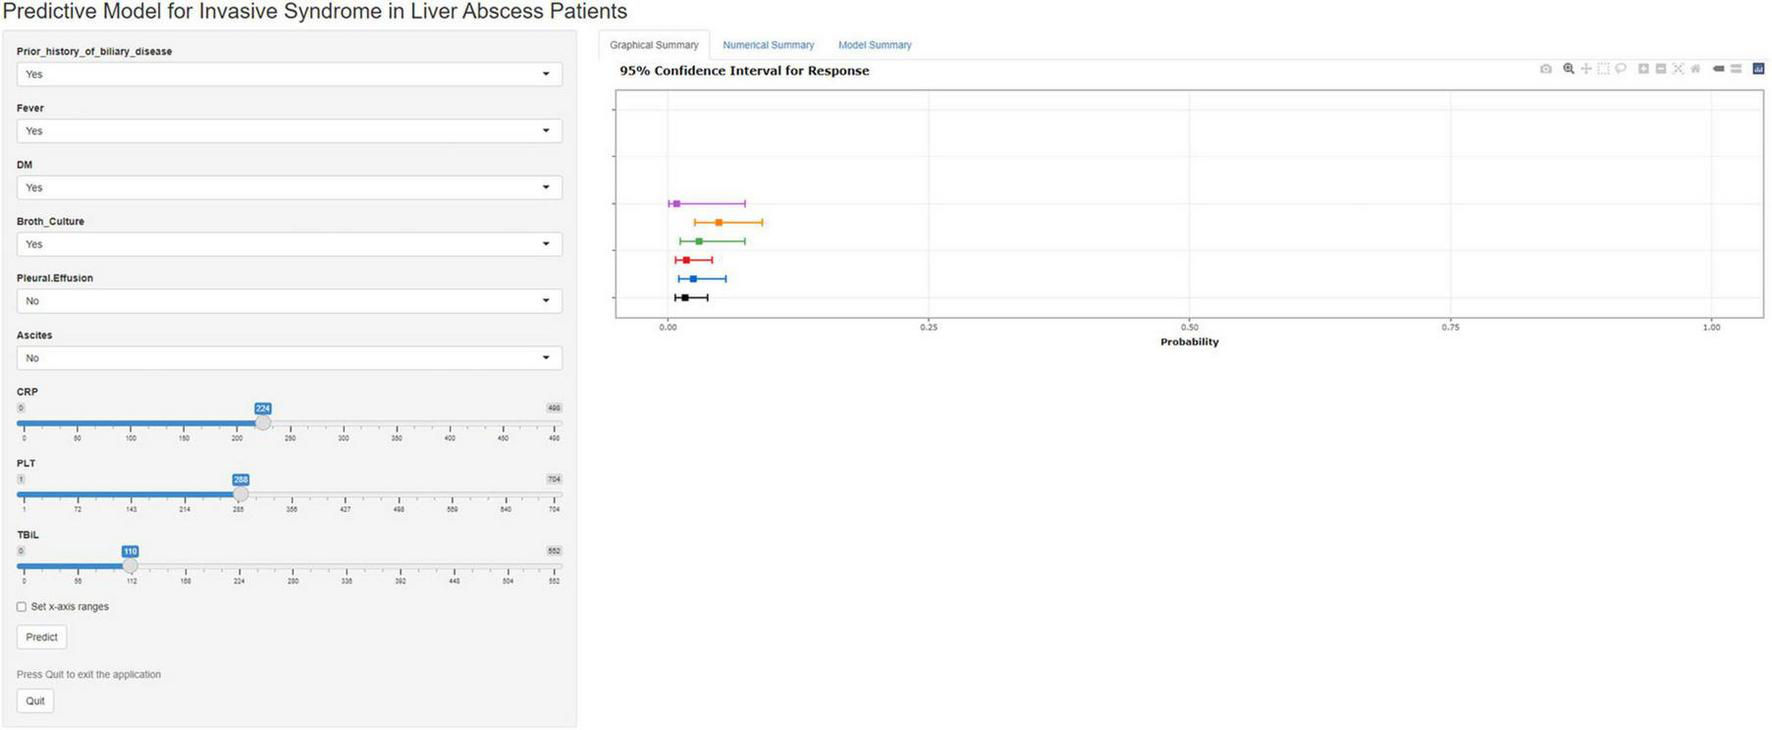This screenshot has width=1772, height=730.
Task: Click the orange confidence interval marker
Action: pyautogui.click(x=718, y=222)
